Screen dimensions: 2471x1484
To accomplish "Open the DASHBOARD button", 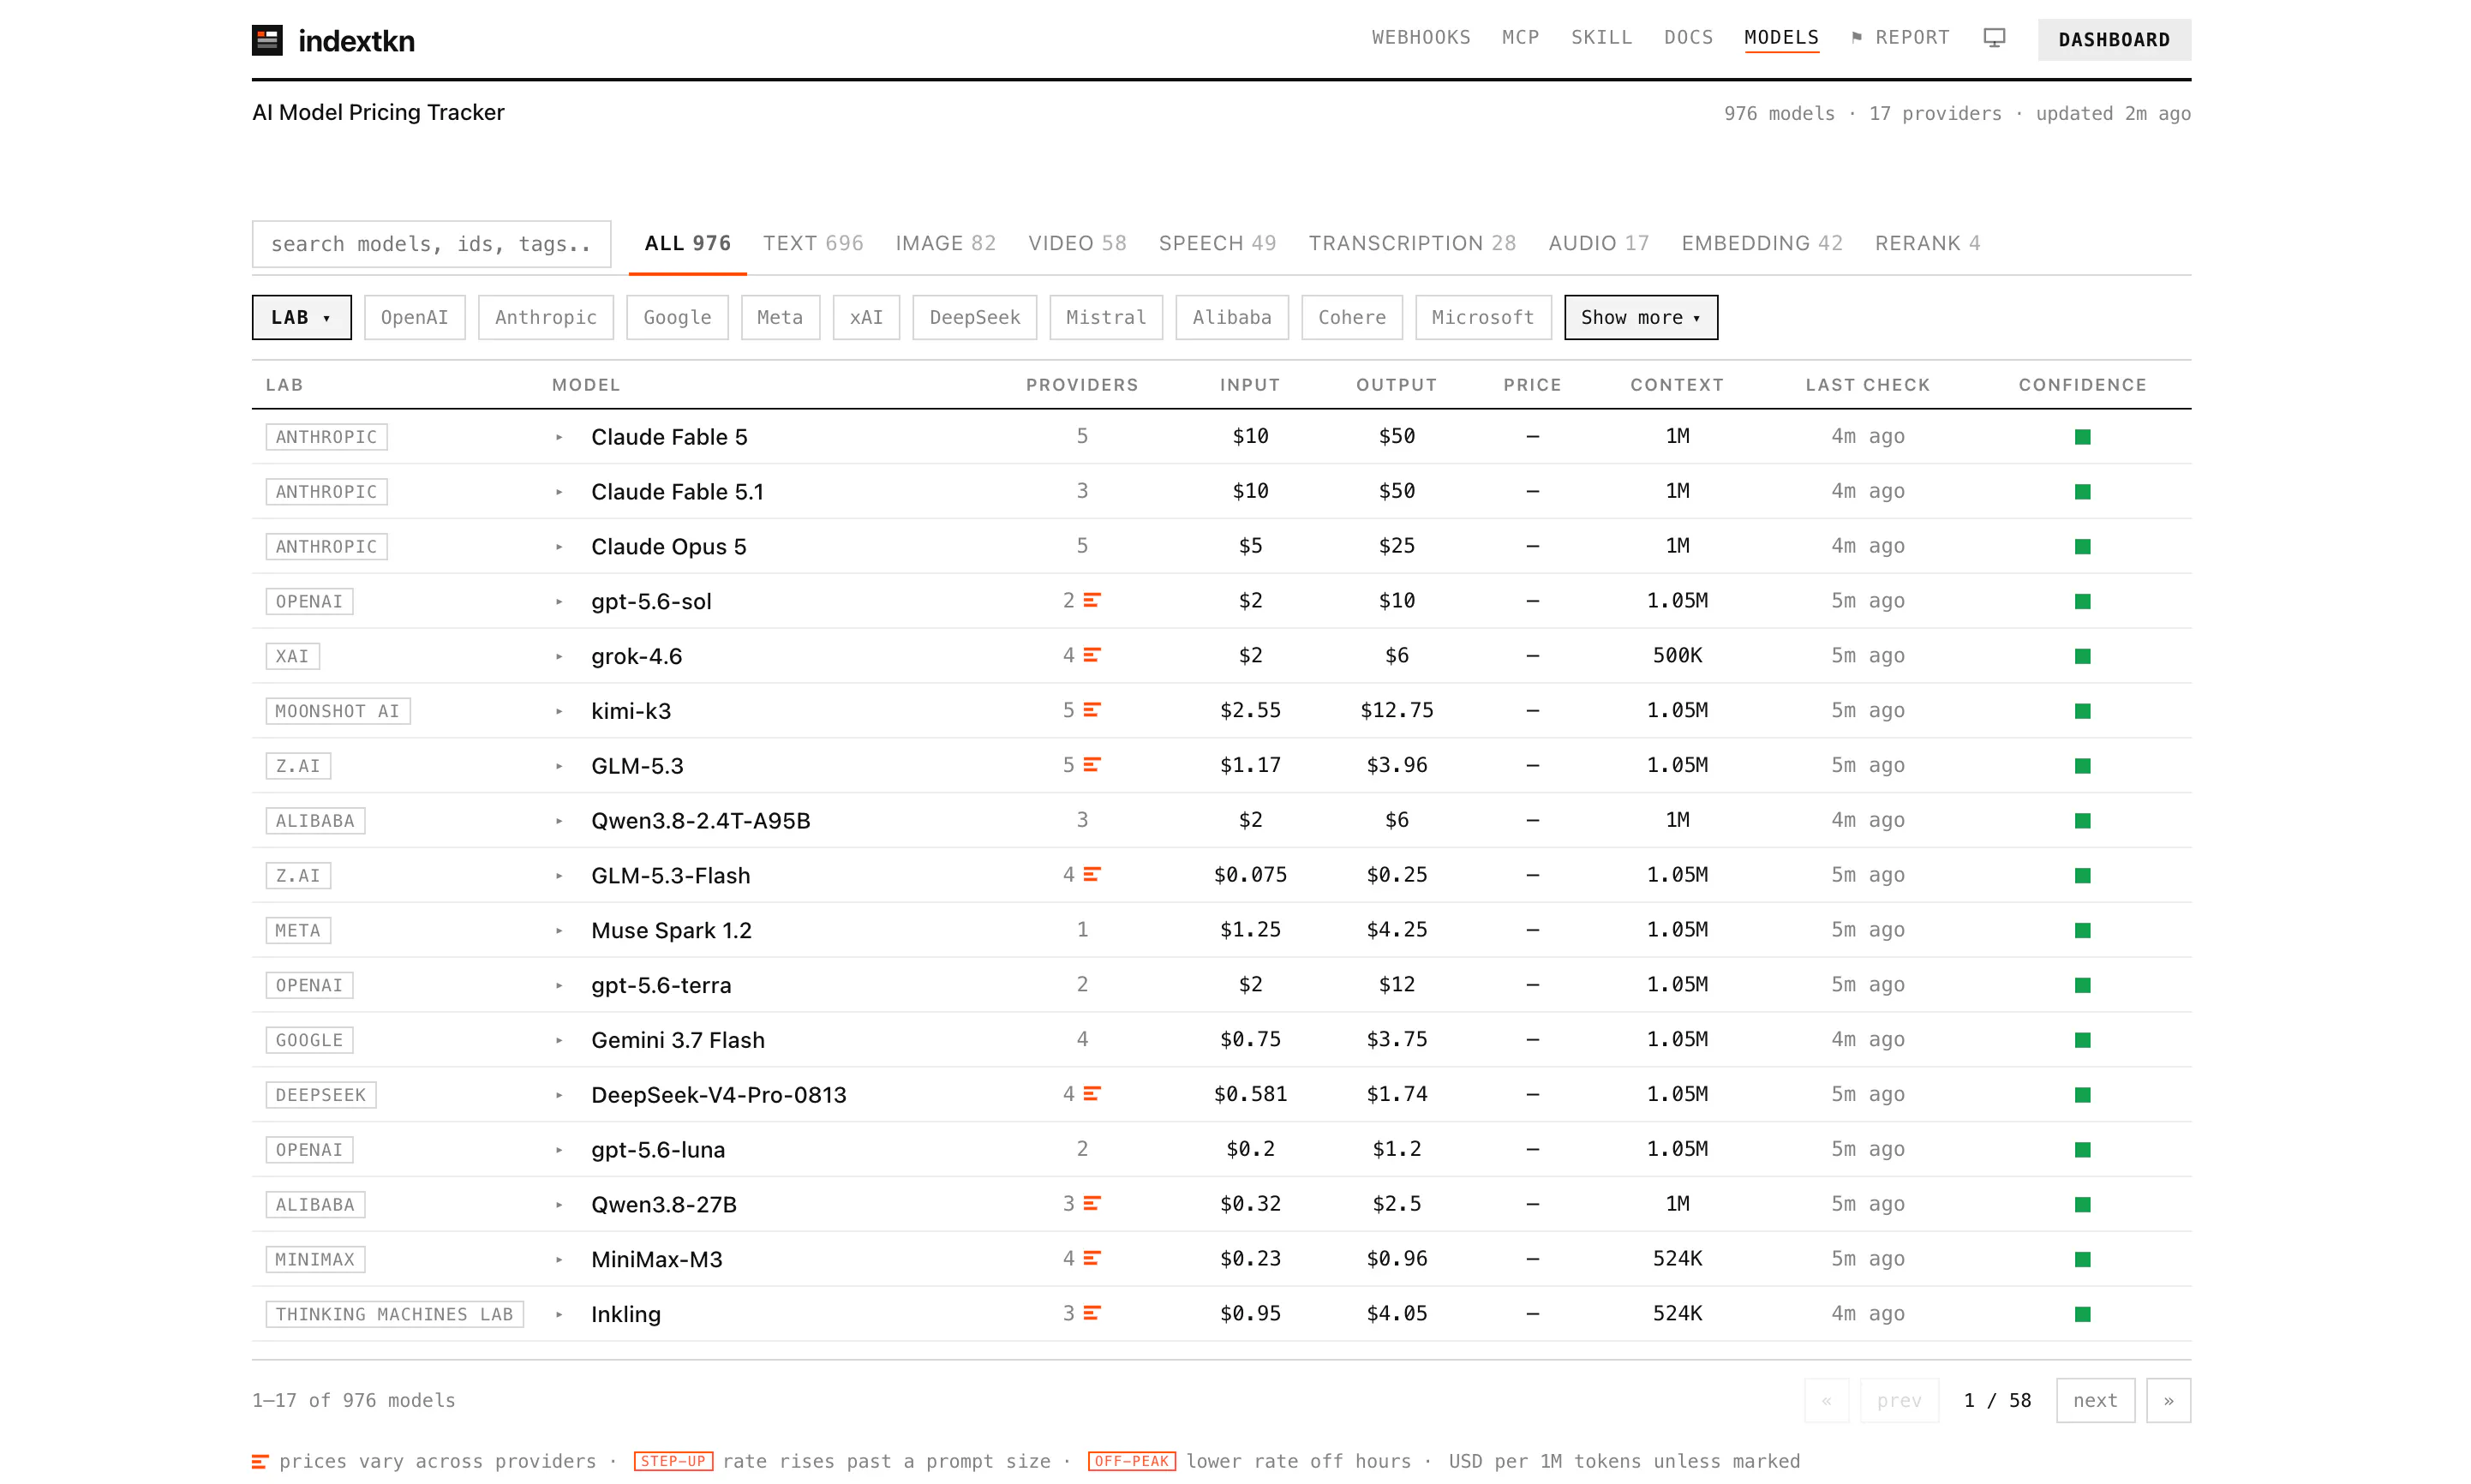I will pos(2113,40).
